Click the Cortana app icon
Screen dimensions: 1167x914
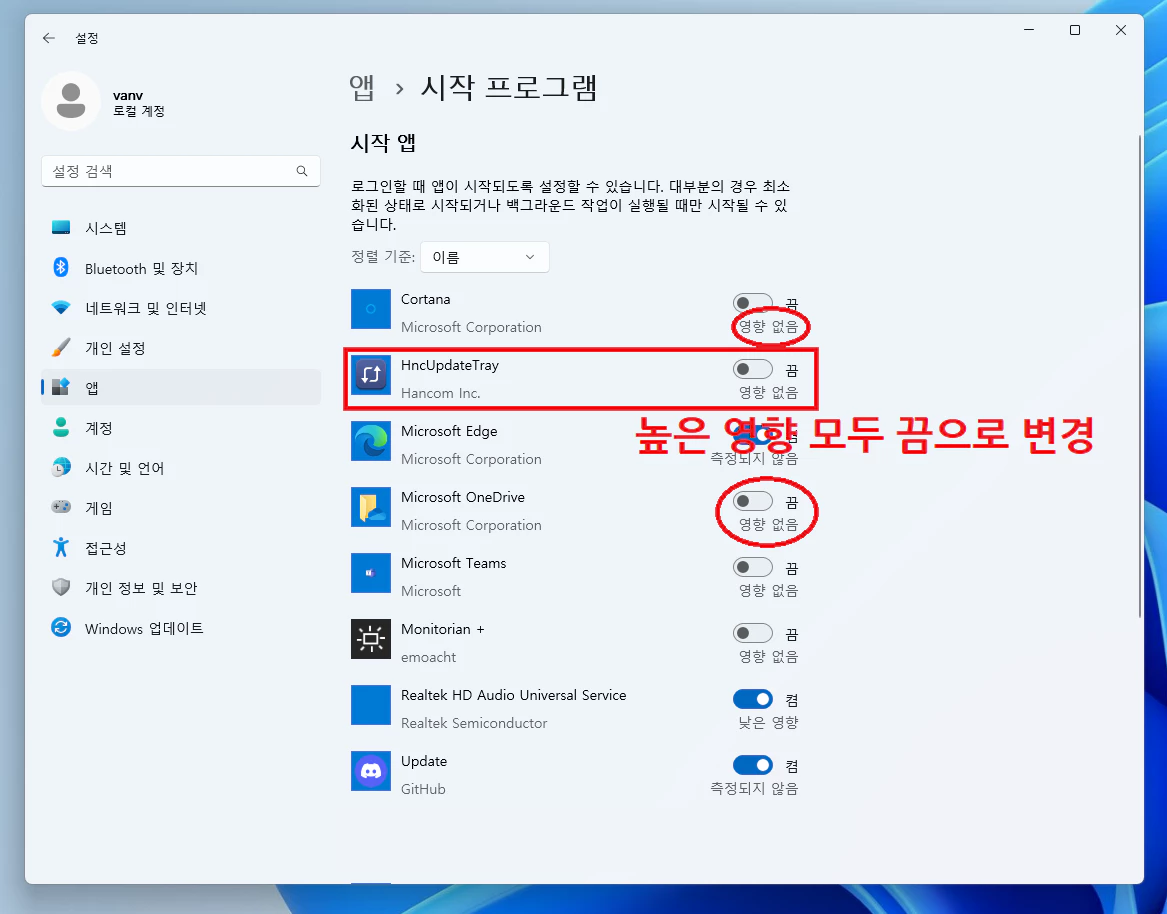click(371, 309)
